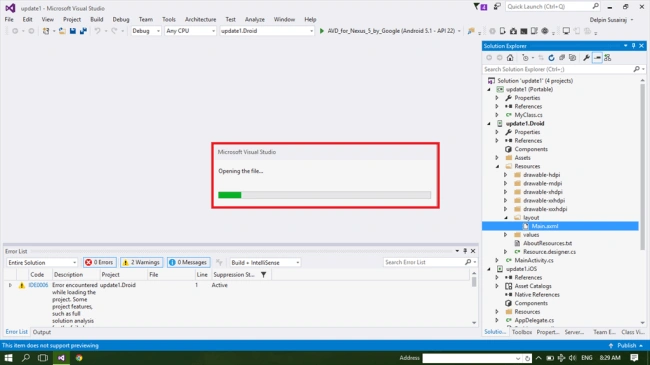Toggle the 2 Warnings filter

click(142, 263)
